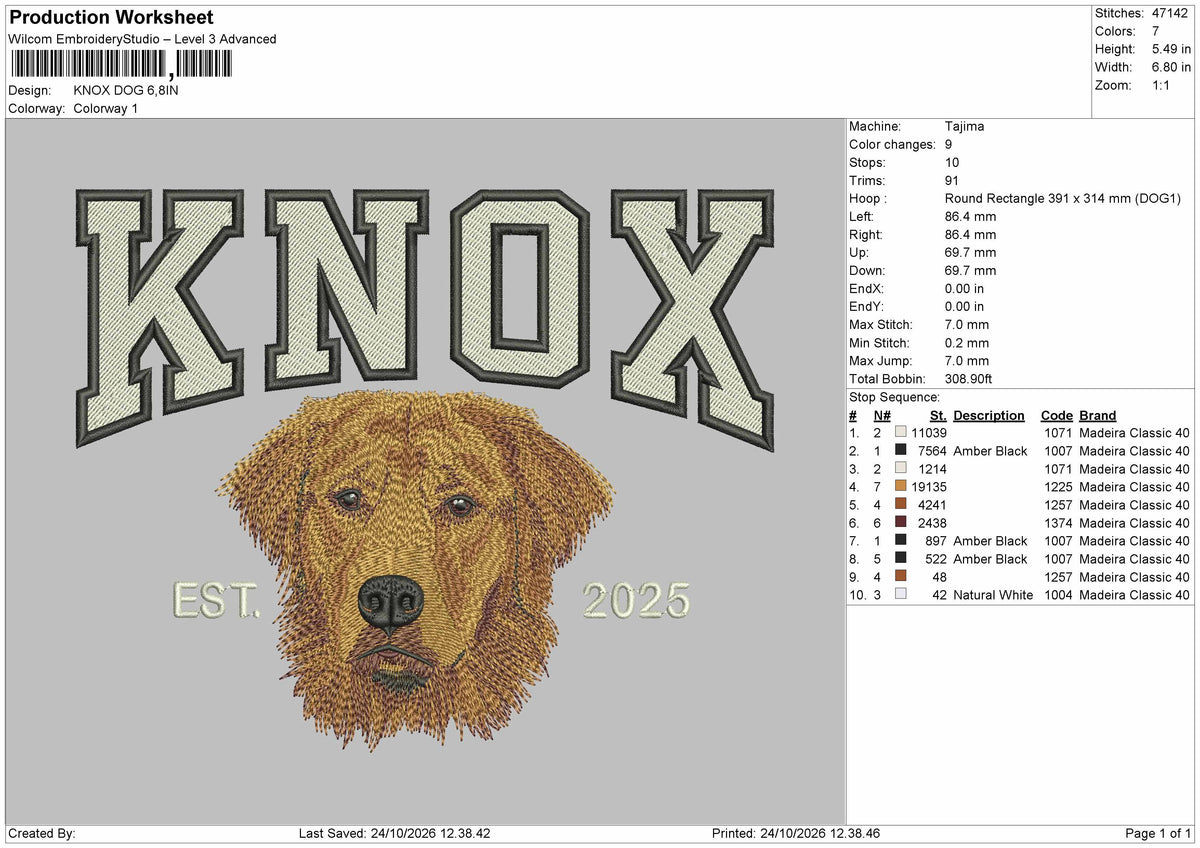The image size is (1200, 848).
Task: Click "Amber Black" in stop row 7
Action: point(990,541)
